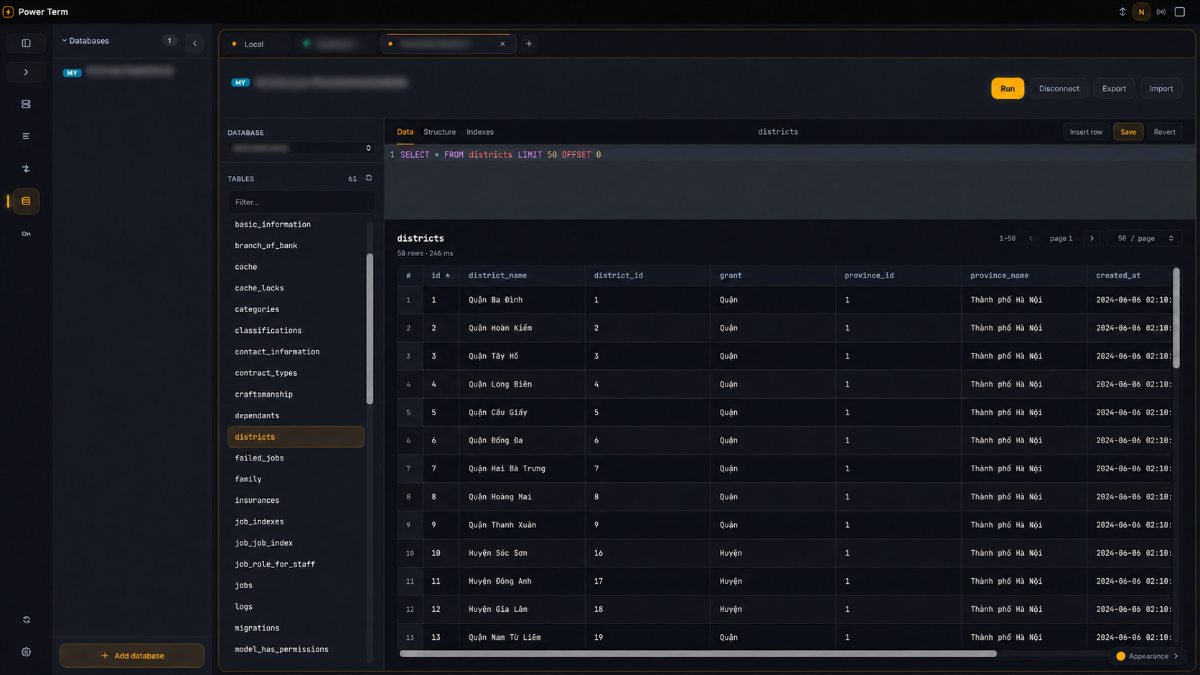Switch to the Structure tab
This screenshot has height=675, width=1200.
pyautogui.click(x=439, y=132)
